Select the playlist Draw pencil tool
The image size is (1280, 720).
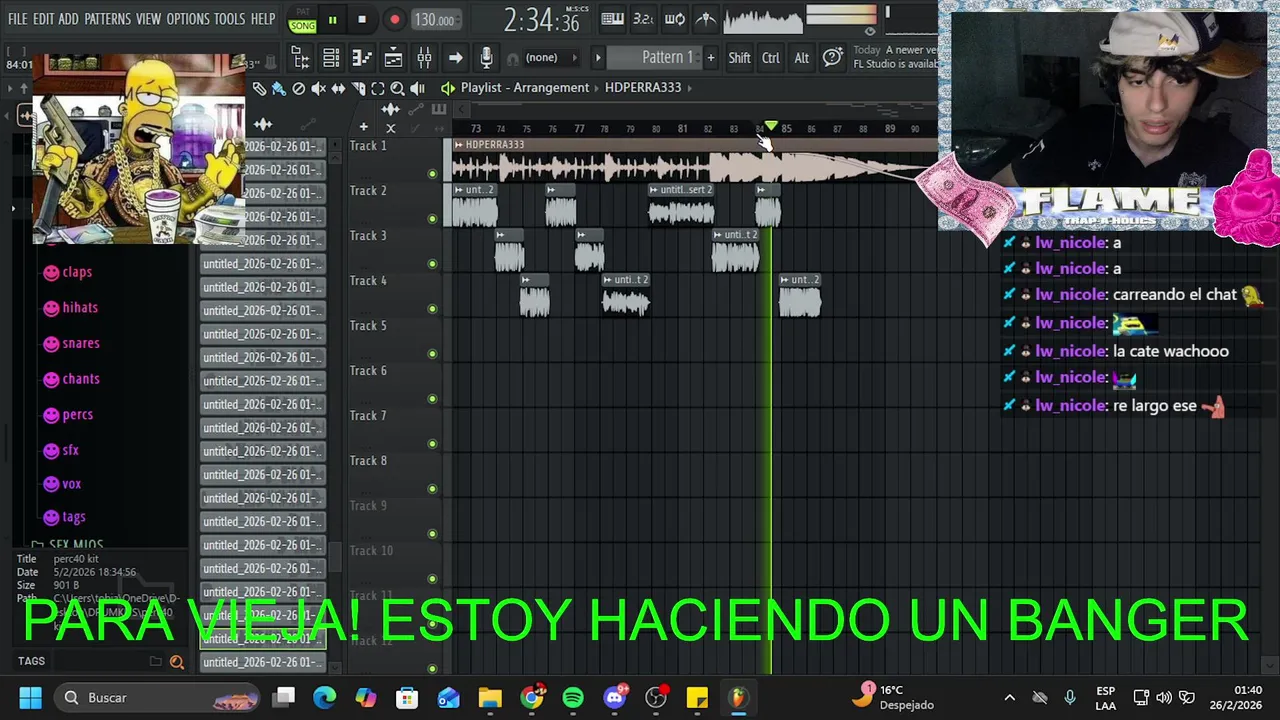tap(259, 88)
